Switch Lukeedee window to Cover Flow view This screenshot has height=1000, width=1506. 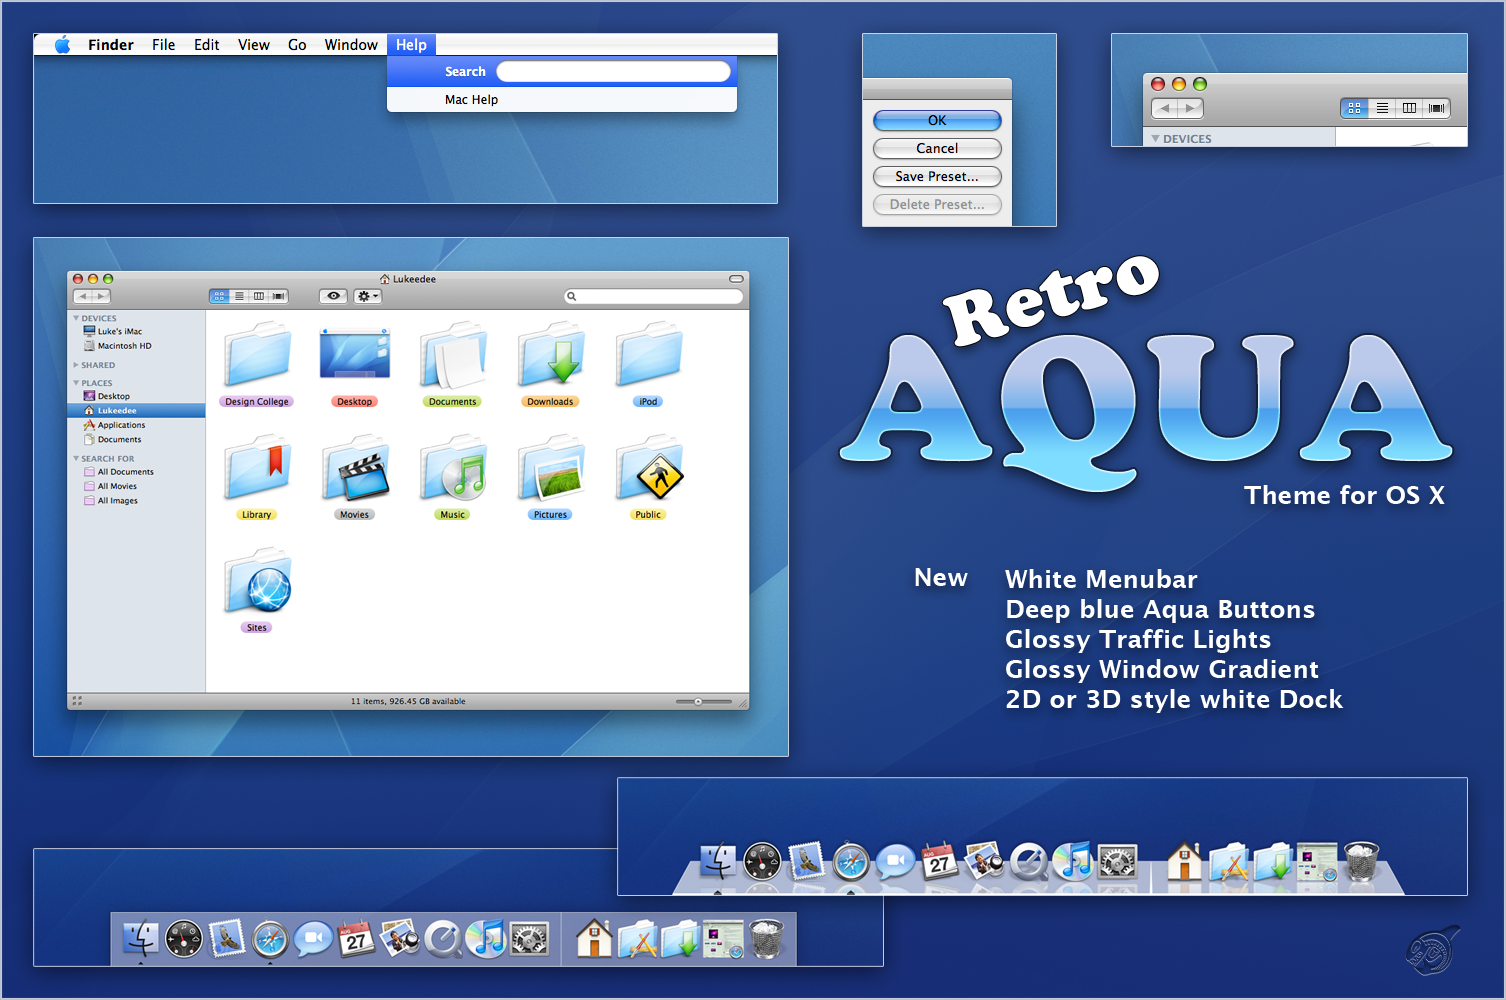click(279, 296)
